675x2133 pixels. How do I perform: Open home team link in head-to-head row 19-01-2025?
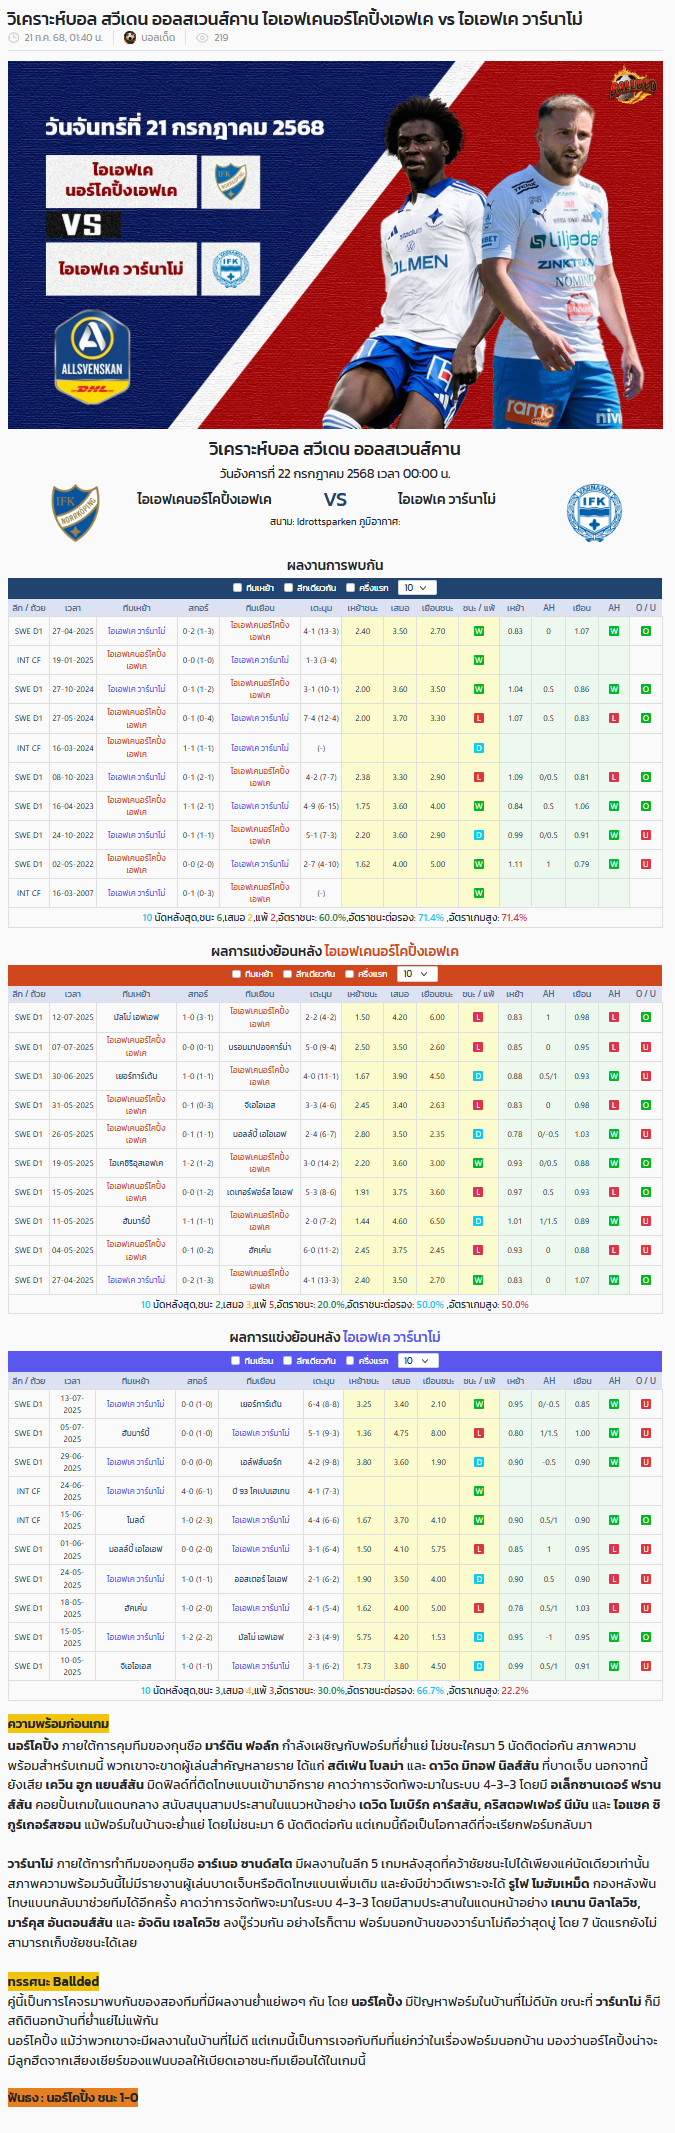(136, 660)
